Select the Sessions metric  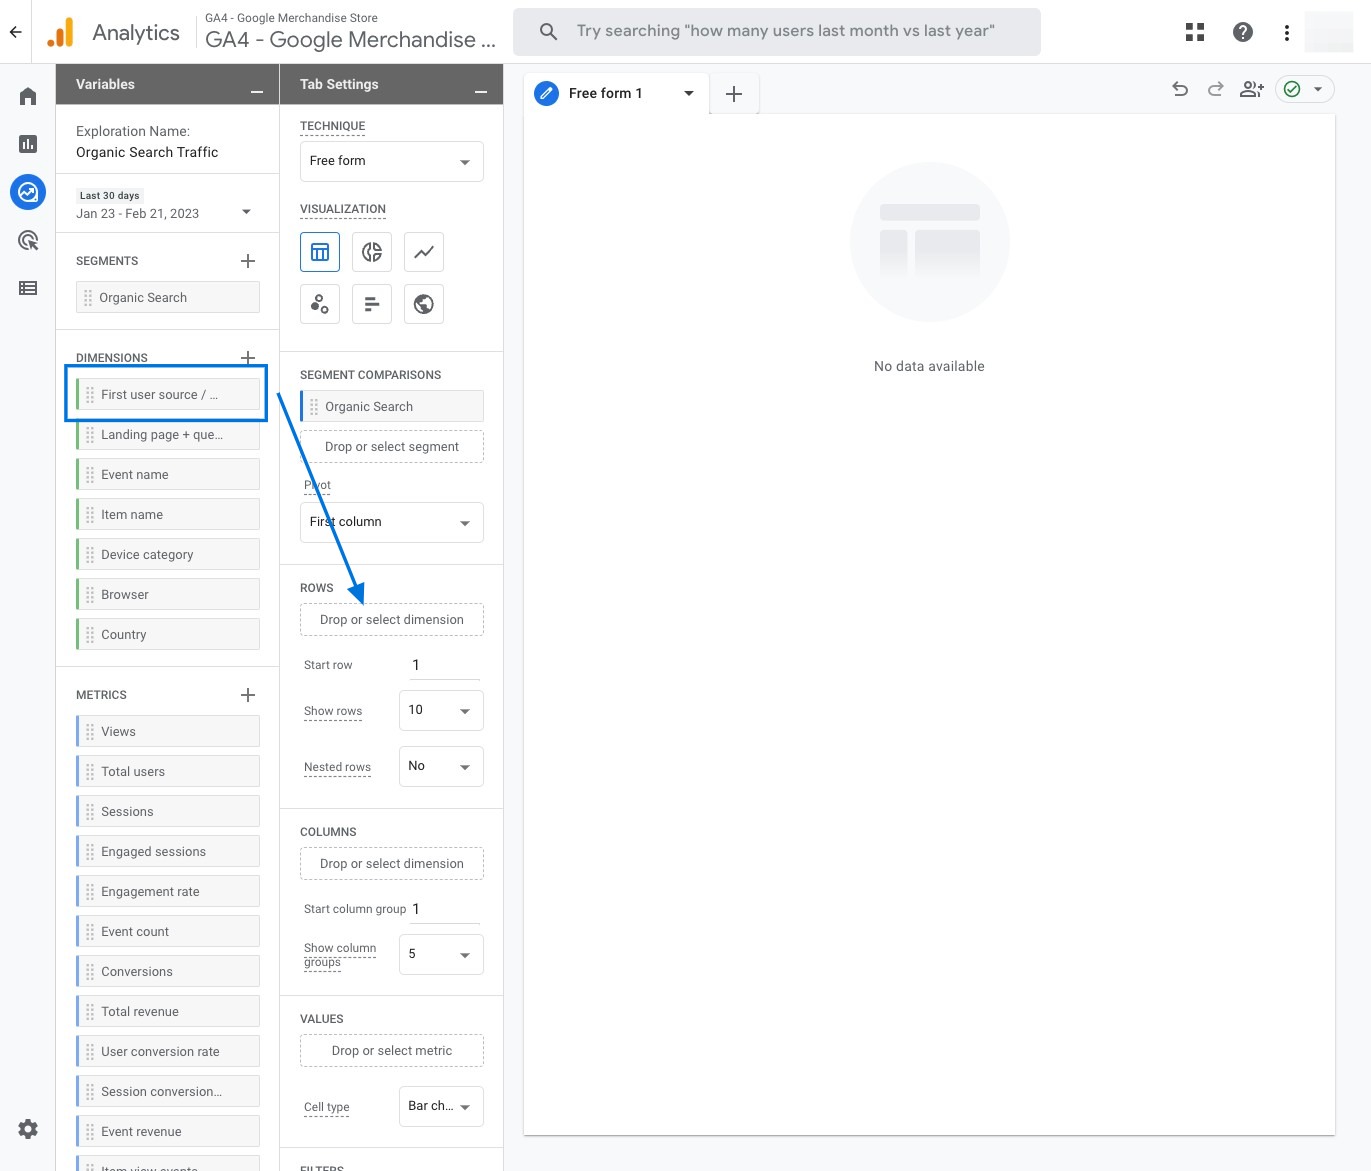pyautogui.click(x=168, y=812)
